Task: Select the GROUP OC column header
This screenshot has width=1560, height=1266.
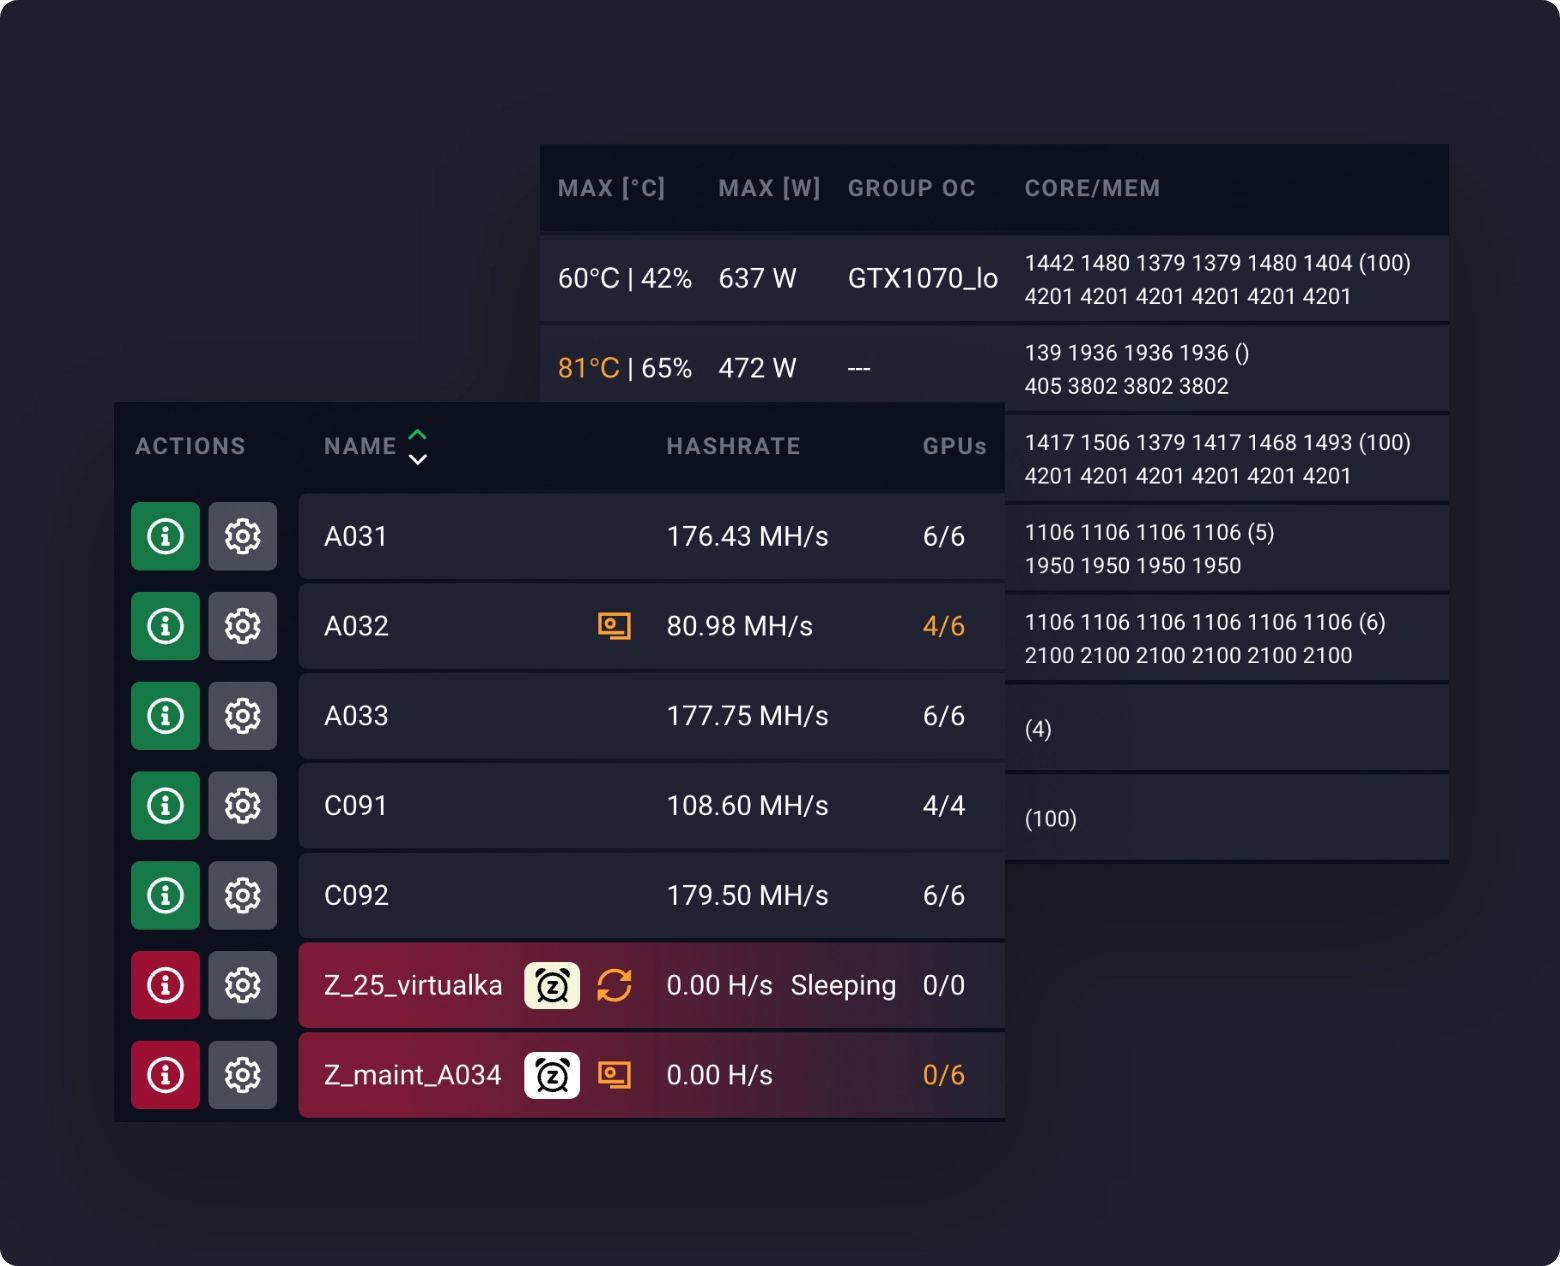Action: click(x=911, y=188)
